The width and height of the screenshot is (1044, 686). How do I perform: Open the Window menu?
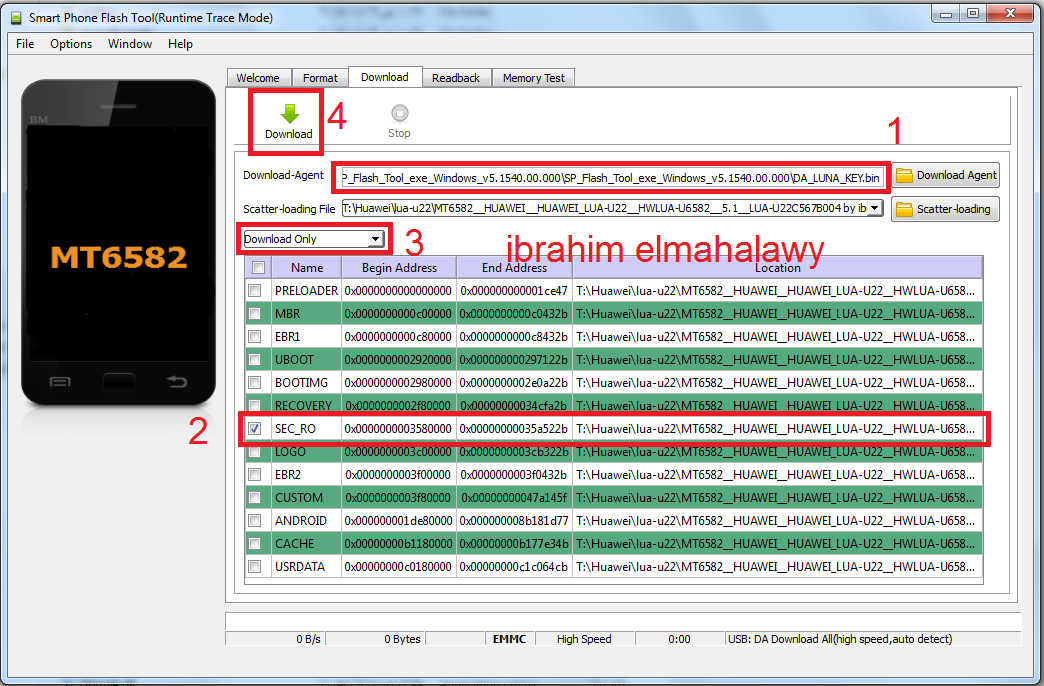130,44
